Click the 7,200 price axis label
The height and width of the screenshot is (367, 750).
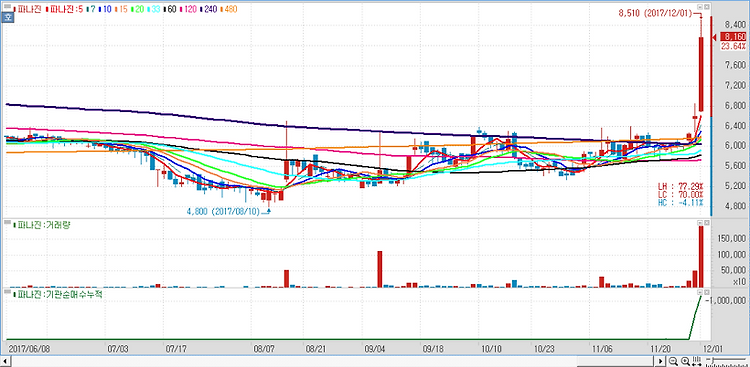coord(735,86)
